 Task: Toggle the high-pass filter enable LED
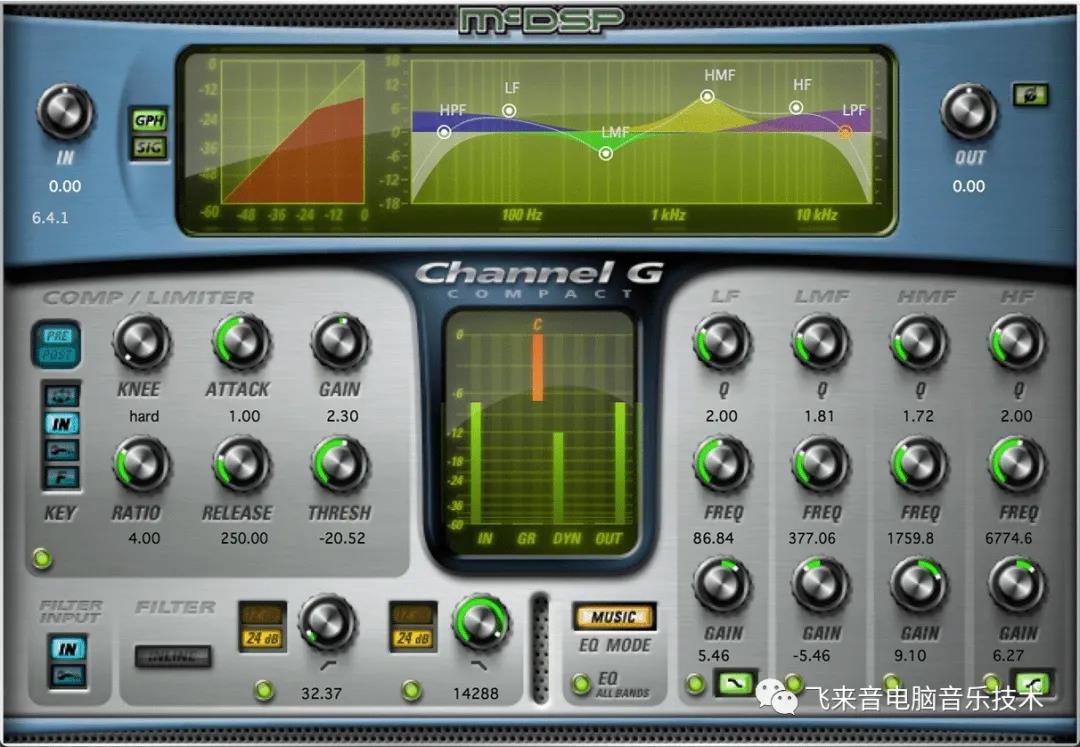click(264, 690)
